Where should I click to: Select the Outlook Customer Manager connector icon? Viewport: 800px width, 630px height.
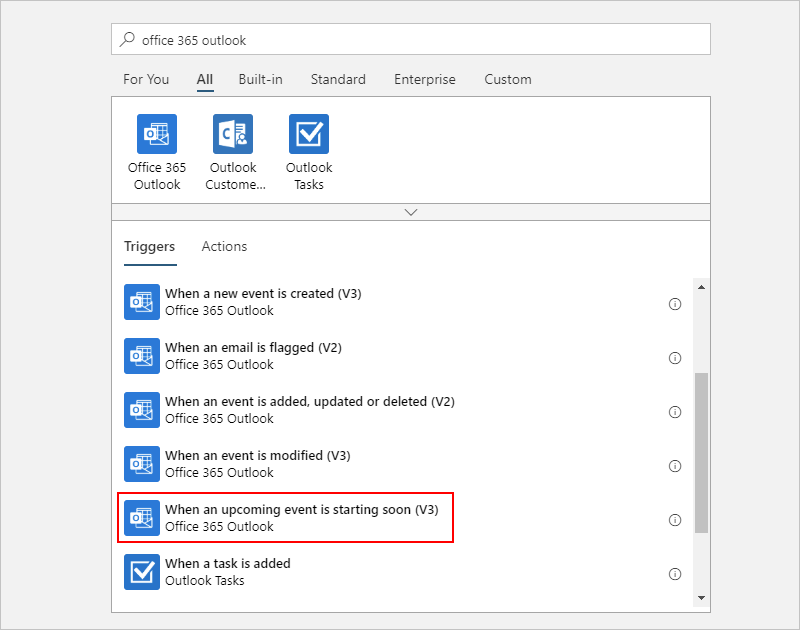pos(233,134)
